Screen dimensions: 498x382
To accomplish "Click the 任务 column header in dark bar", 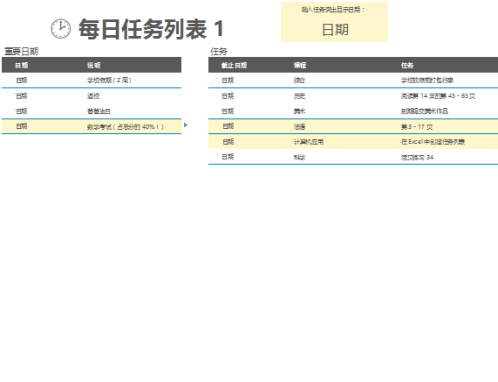I will [x=407, y=65].
